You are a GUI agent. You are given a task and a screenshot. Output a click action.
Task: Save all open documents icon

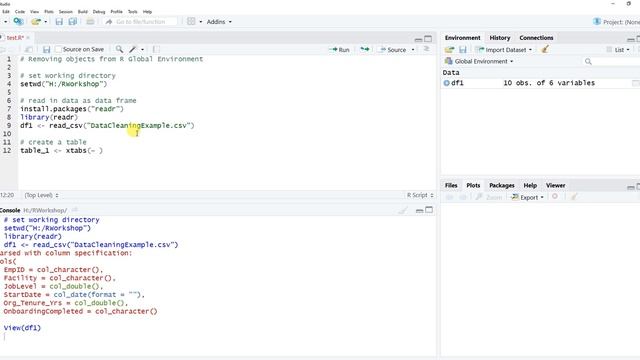tap(73, 22)
